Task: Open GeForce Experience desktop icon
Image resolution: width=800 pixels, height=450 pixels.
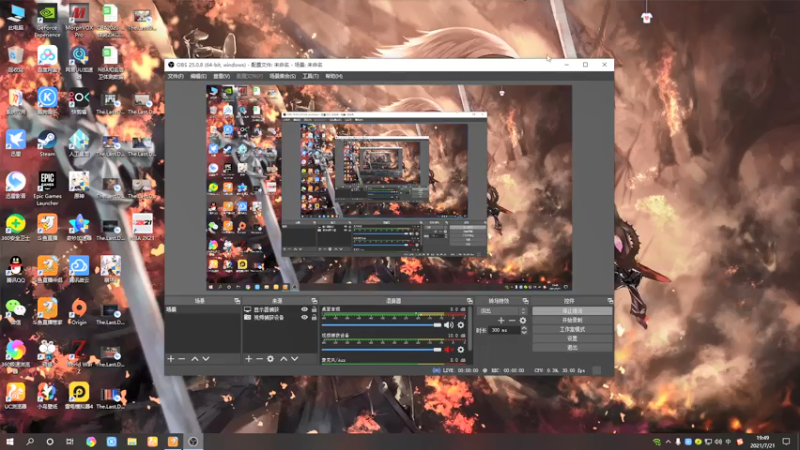Action: click(x=47, y=21)
